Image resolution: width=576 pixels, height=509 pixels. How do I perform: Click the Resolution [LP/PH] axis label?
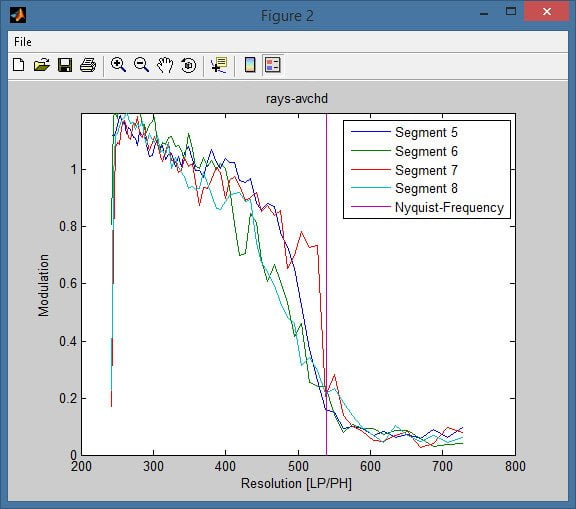tap(296, 483)
